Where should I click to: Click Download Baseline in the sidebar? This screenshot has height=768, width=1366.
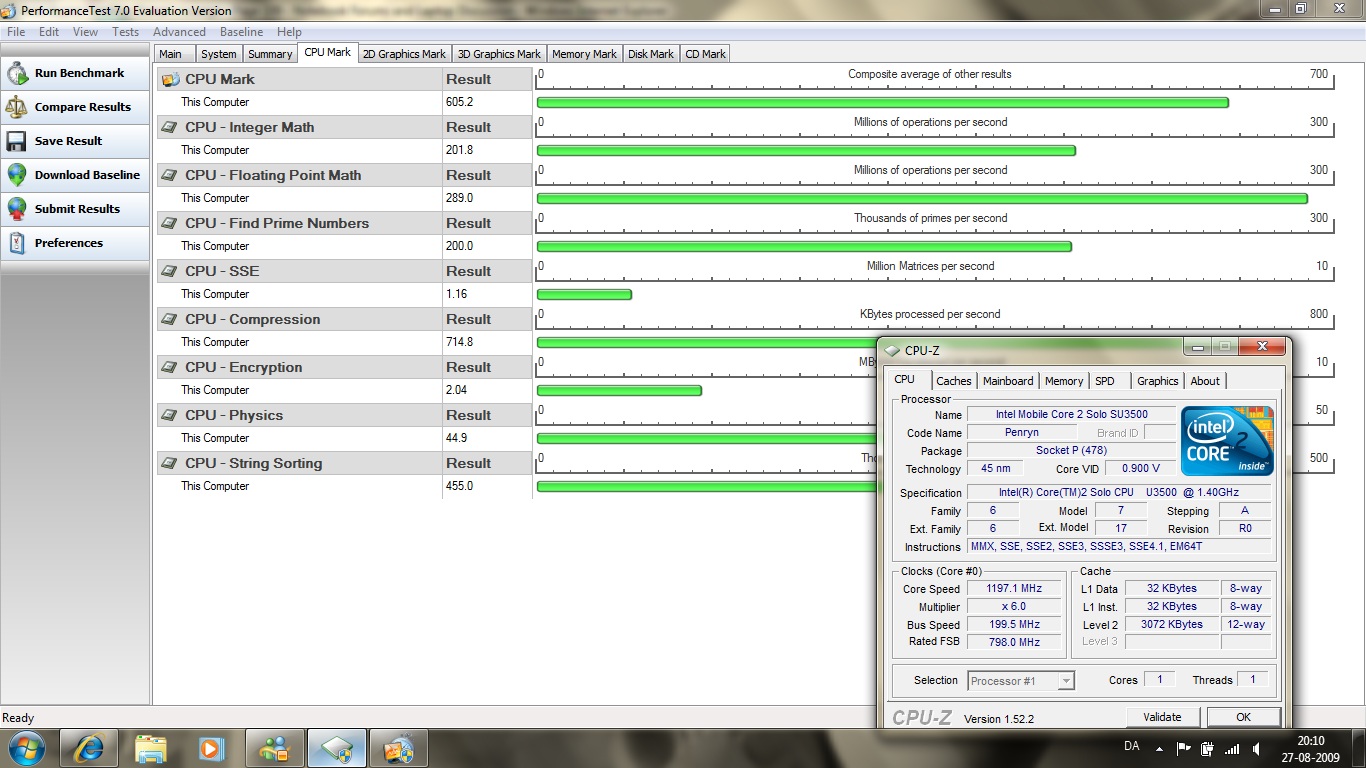[75, 175]
